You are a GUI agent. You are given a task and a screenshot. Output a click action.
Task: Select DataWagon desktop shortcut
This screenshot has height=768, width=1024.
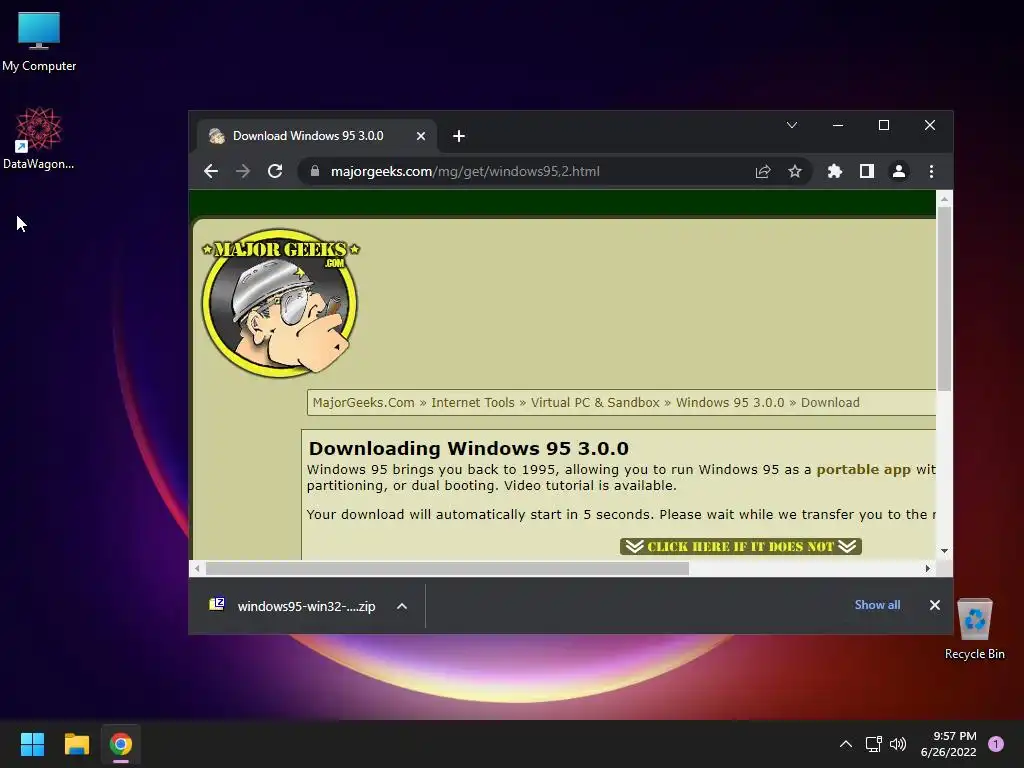pos(38,138)
